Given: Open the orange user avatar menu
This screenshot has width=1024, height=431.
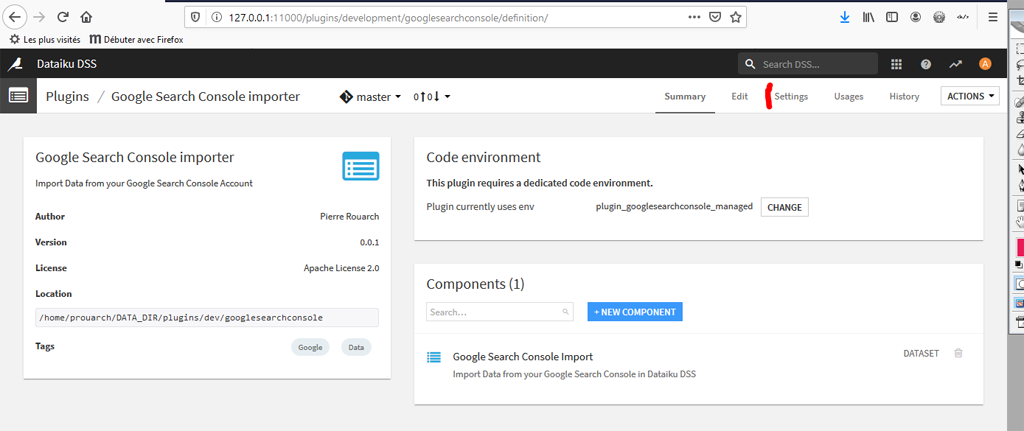Looking at the screenshot, I should click(x=985, y=63).
